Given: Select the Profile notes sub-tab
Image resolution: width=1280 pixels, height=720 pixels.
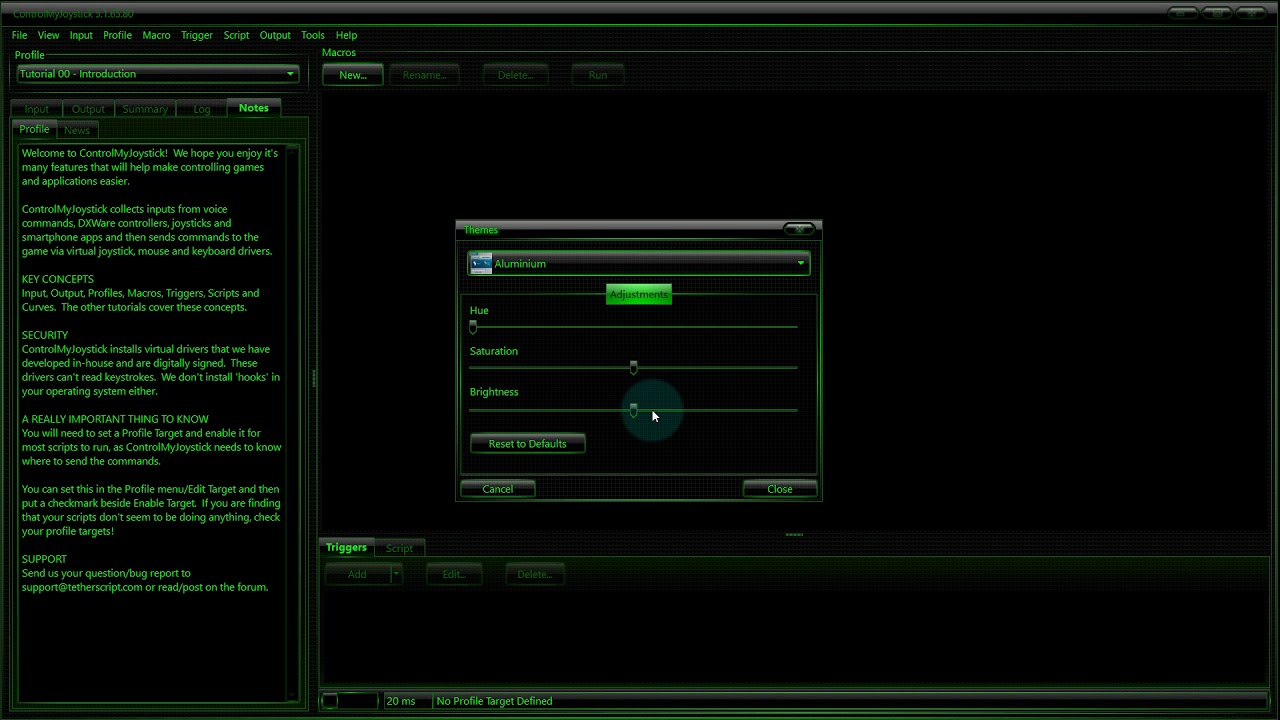Looking at the screenshot, I should (x=34, y=129).
